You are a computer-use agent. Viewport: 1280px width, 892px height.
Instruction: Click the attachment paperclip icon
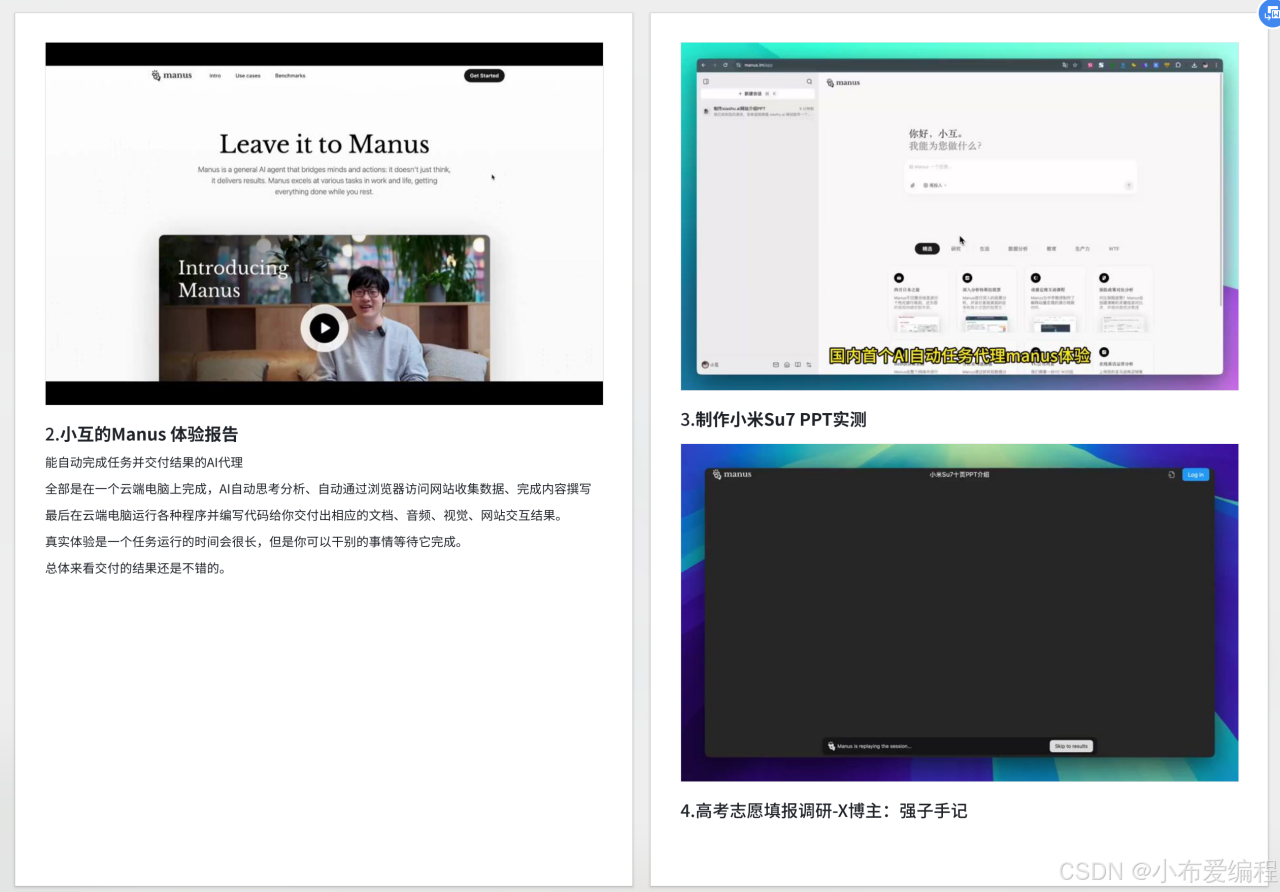click(x=912, y=185)
